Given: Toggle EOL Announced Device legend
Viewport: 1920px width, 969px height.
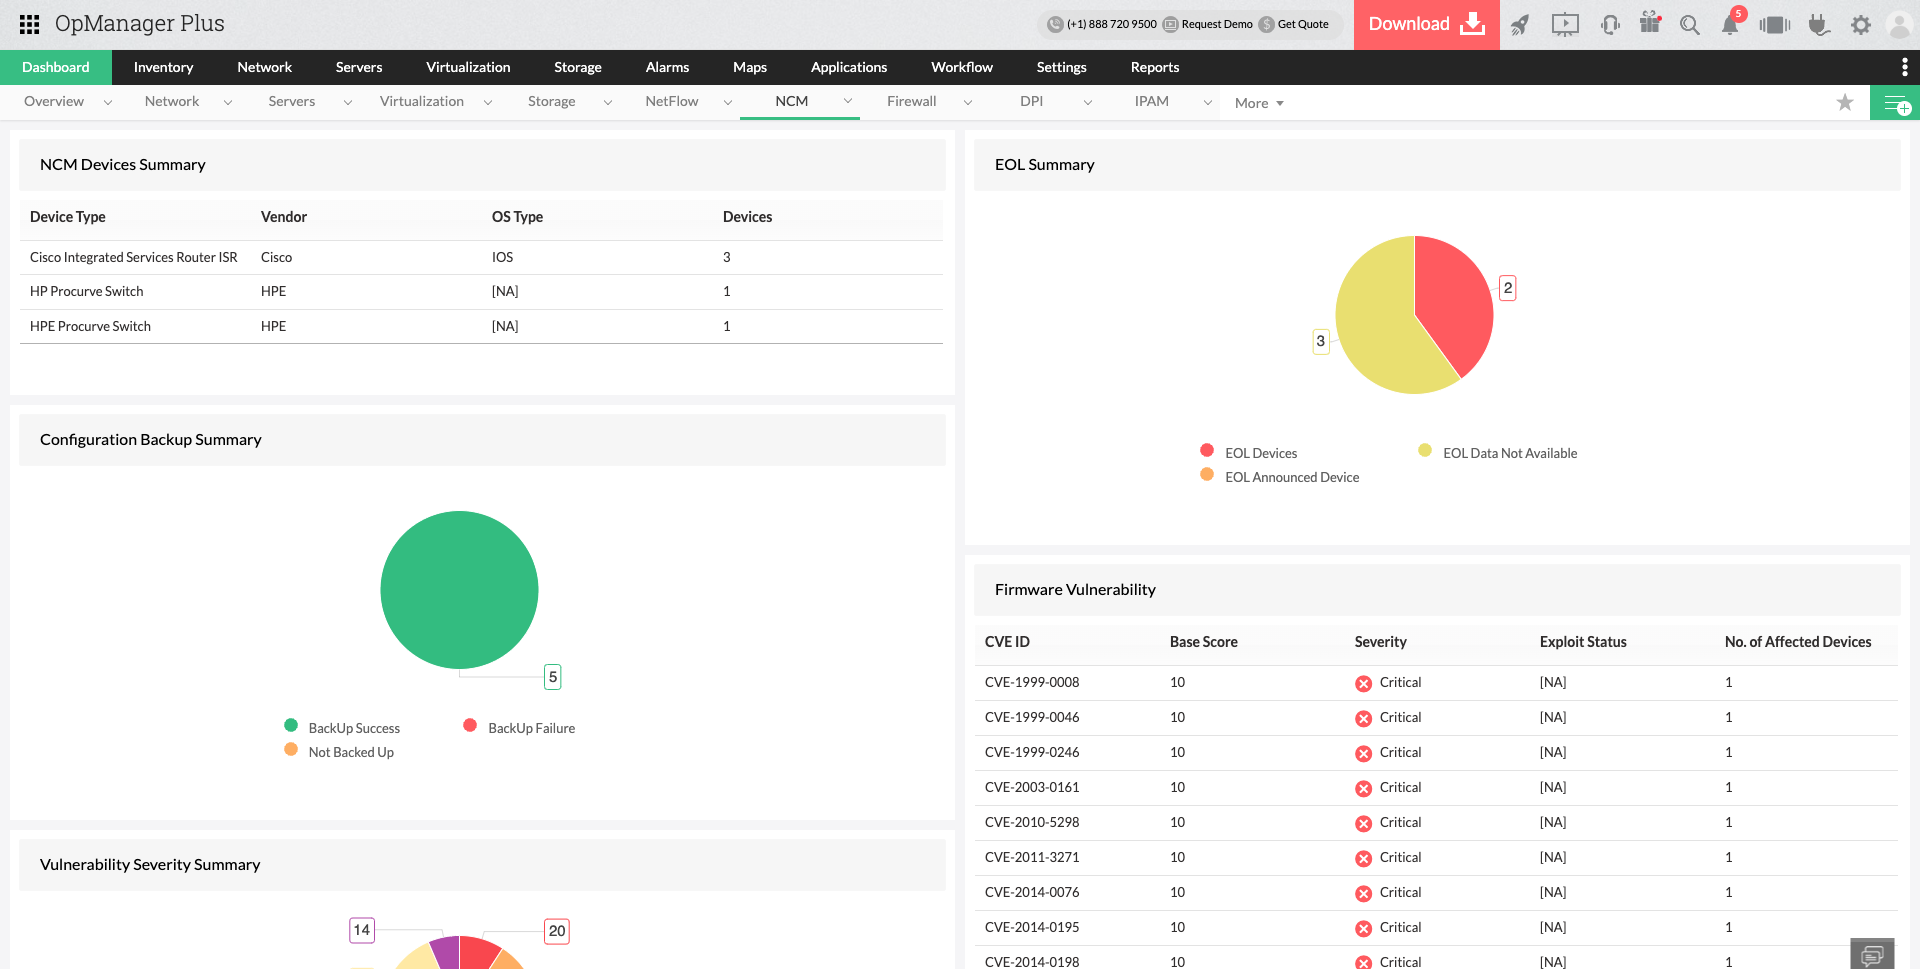Looking at the screenshot, I should point(1280,477).
